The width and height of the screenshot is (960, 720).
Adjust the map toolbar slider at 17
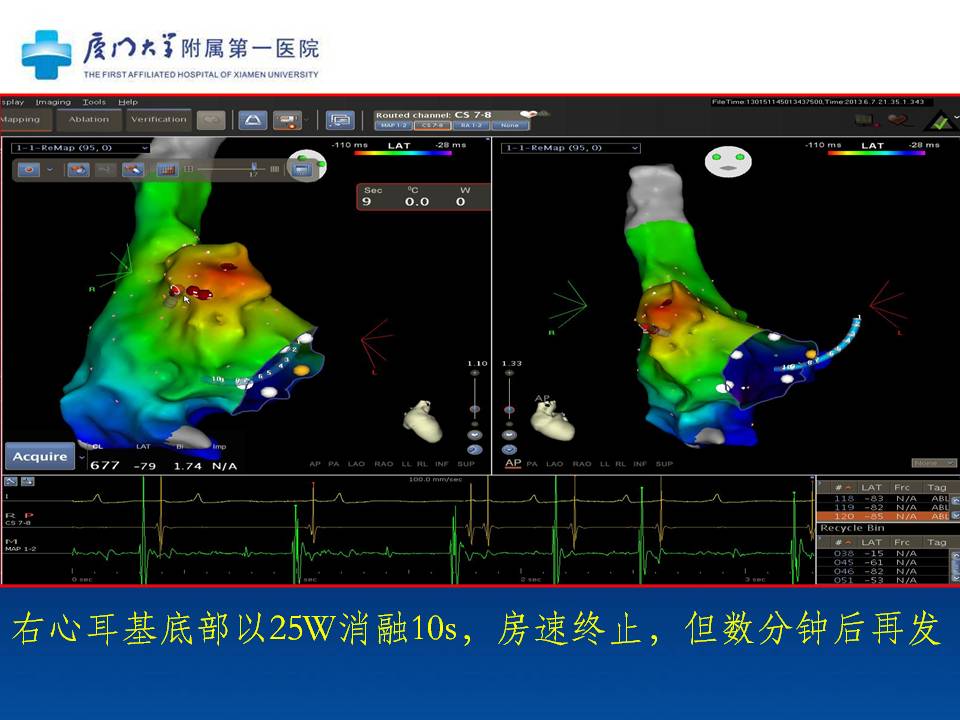pos(254,168)
